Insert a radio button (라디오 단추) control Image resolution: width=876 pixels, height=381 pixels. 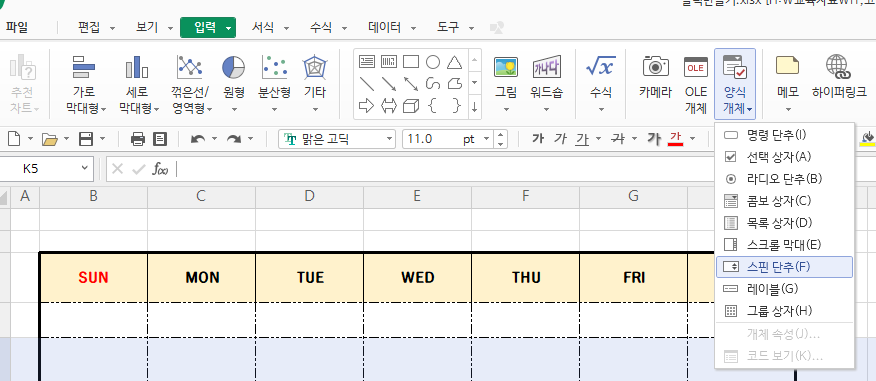point(784,179)
